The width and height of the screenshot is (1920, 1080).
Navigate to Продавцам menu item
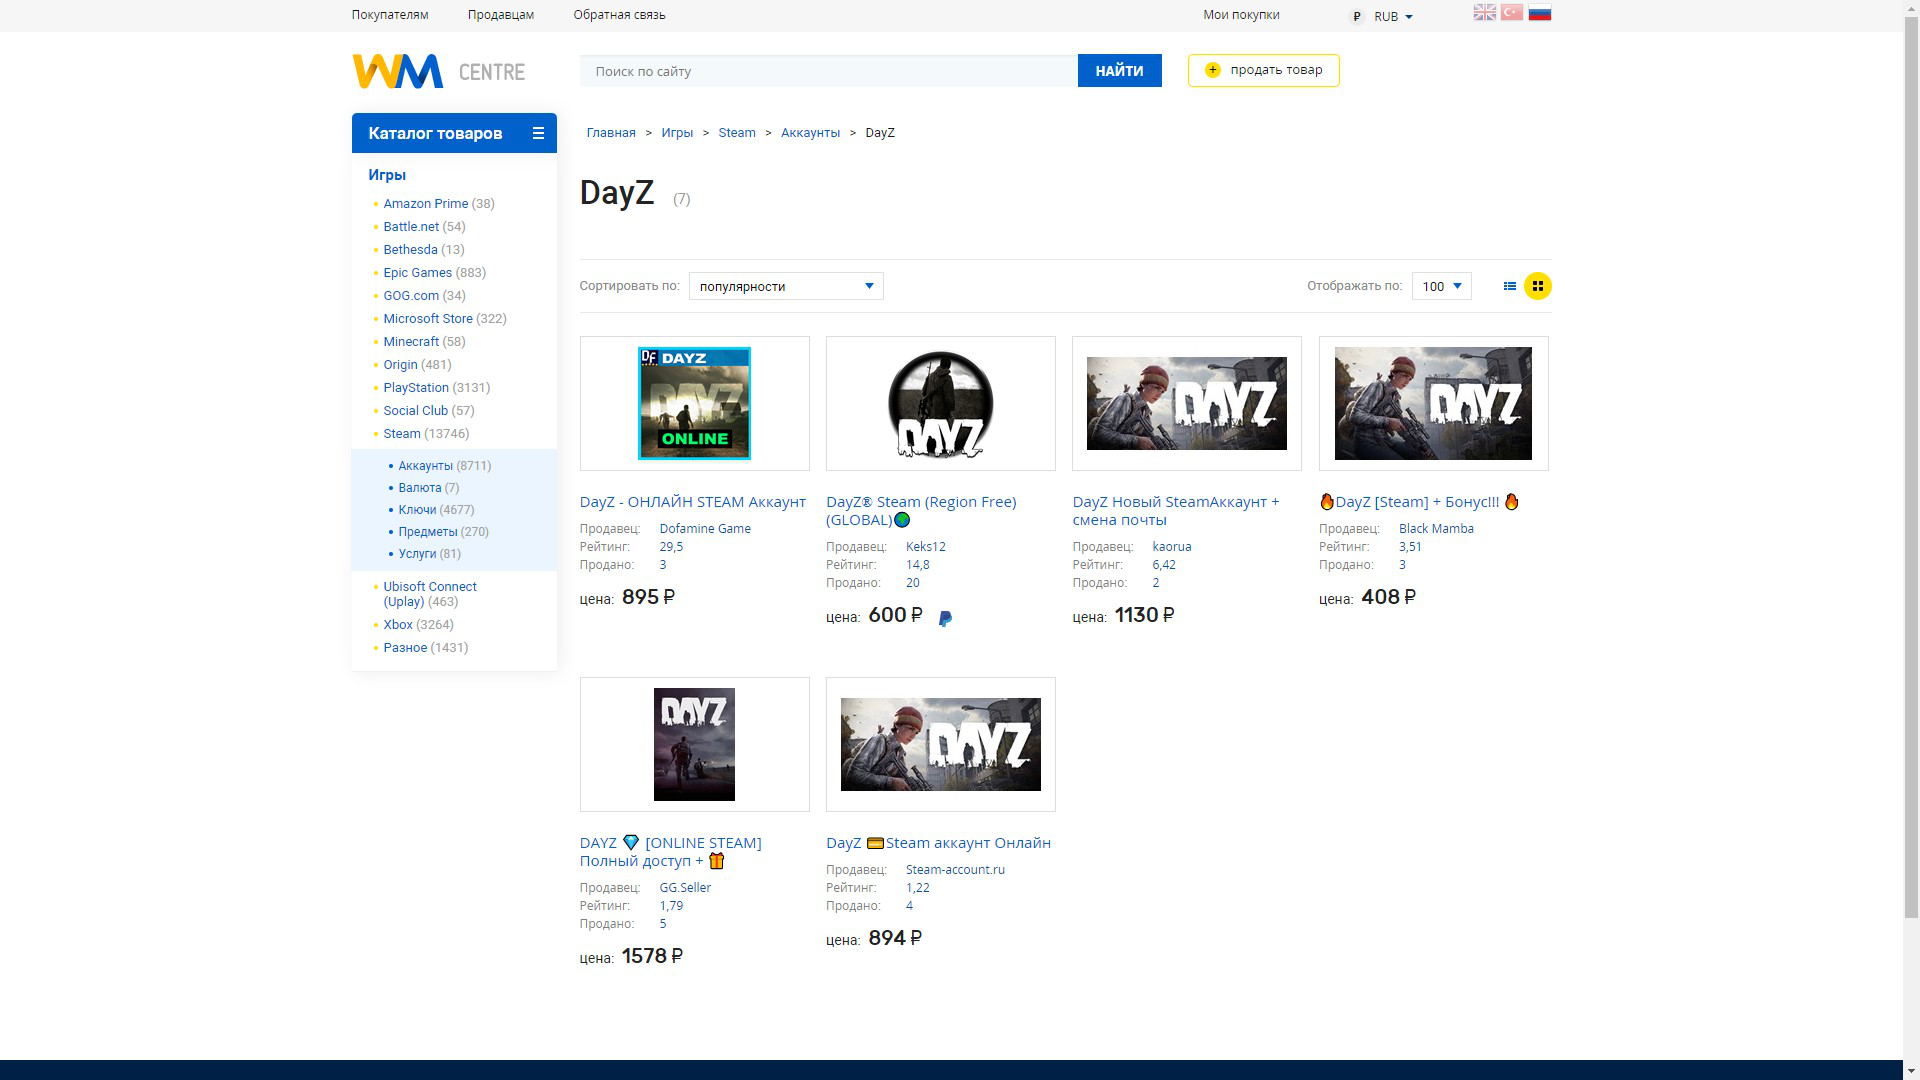501,15
